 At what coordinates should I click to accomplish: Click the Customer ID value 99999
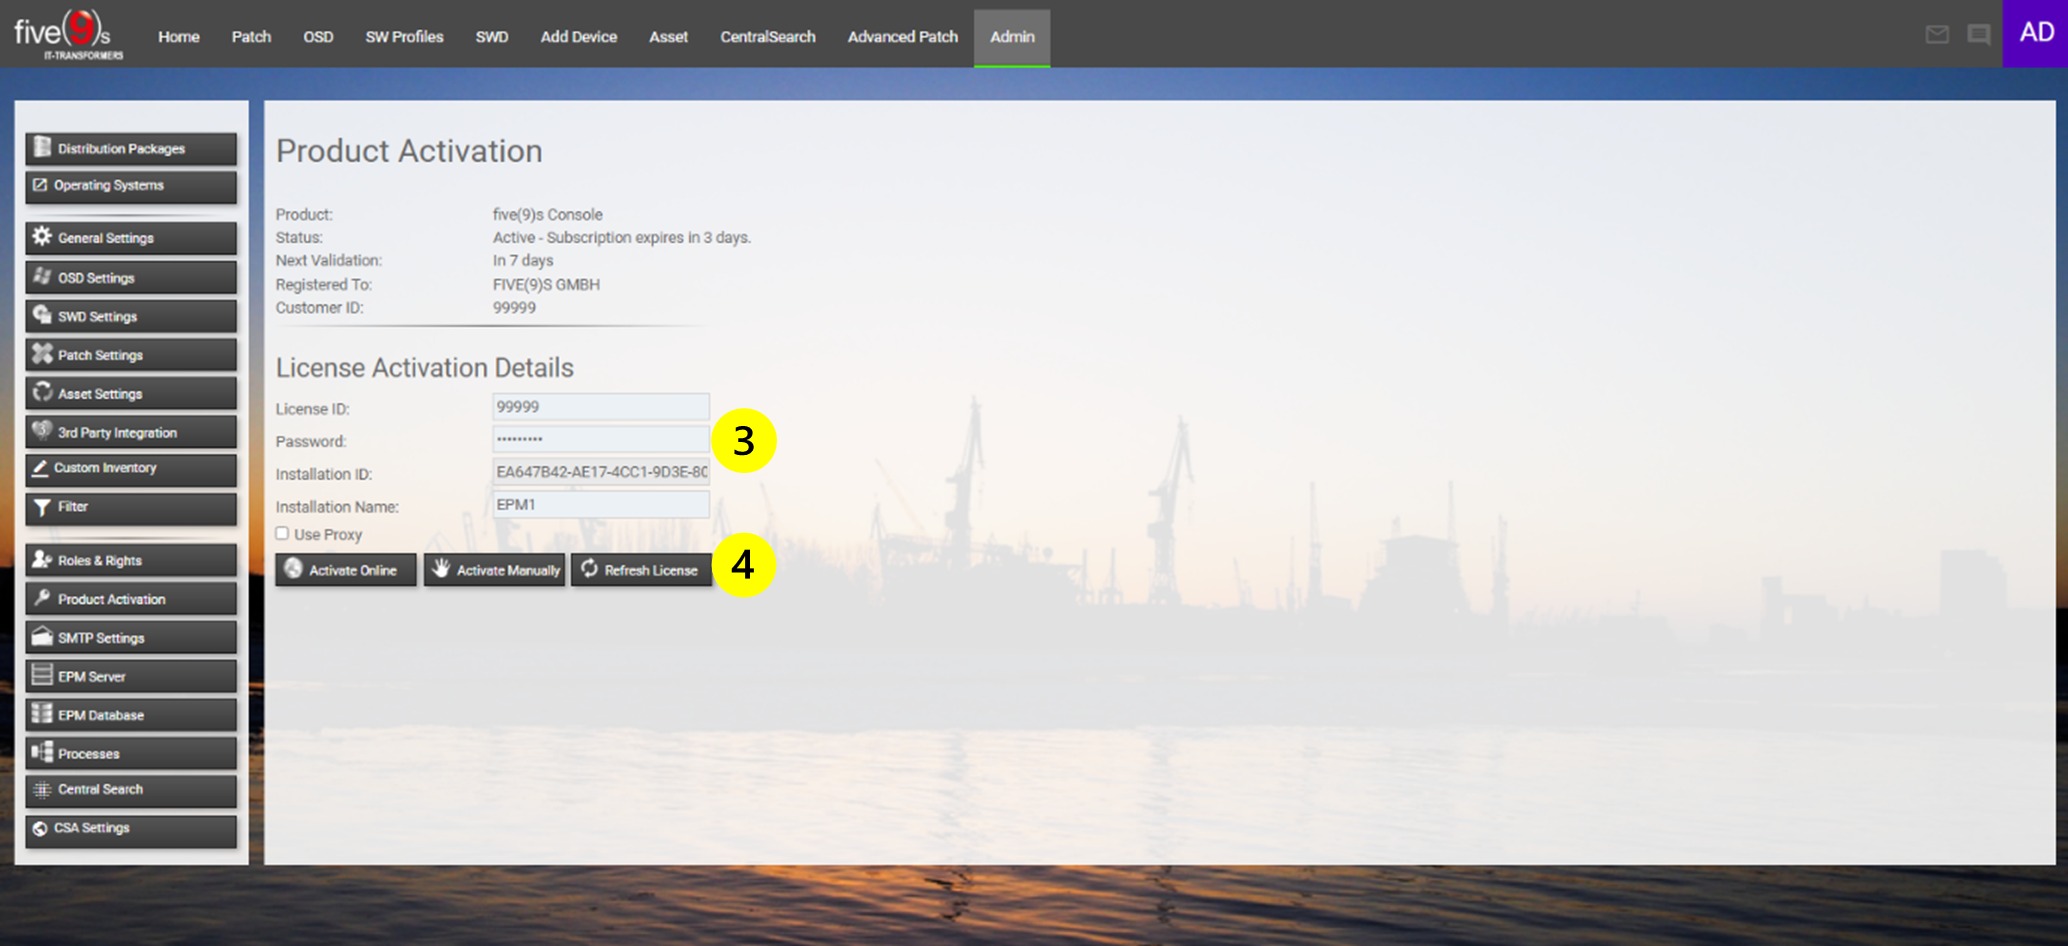click(514, 307)
